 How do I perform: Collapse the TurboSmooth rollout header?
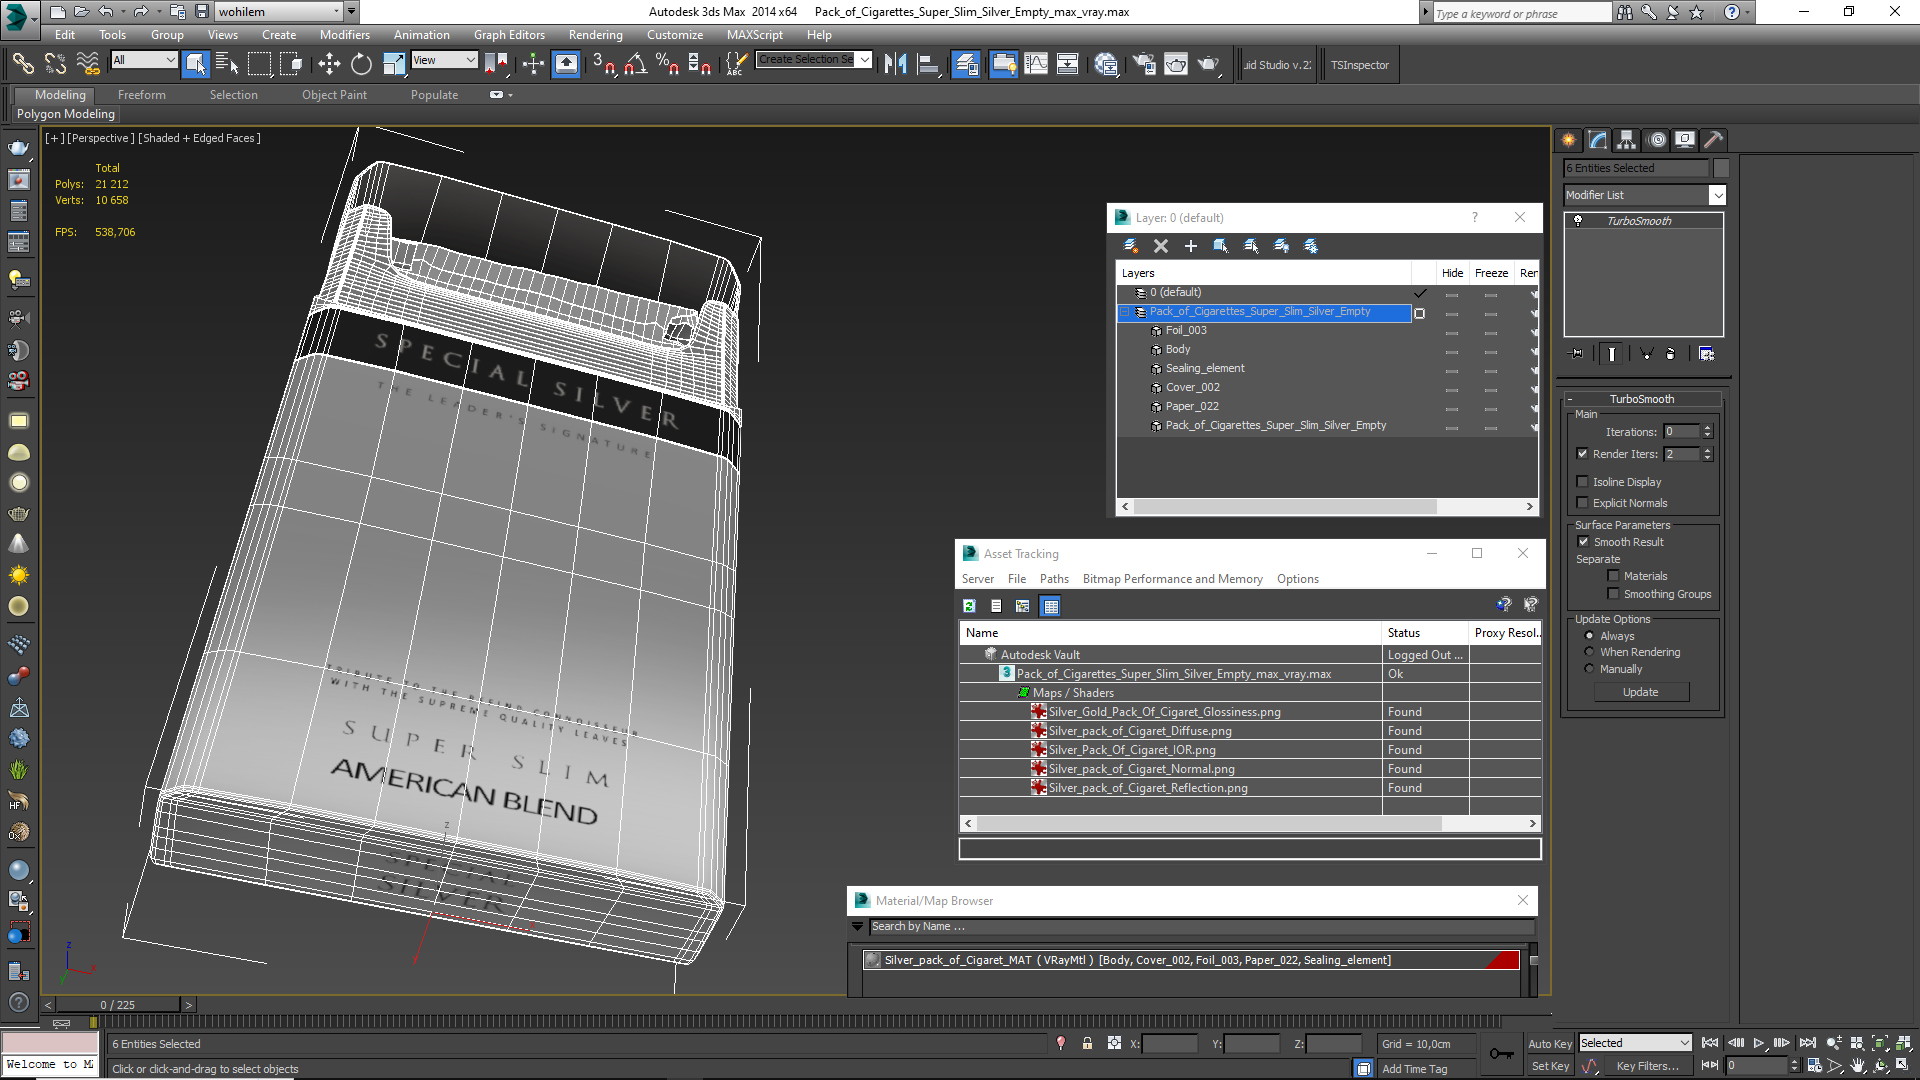point(1641,399)
